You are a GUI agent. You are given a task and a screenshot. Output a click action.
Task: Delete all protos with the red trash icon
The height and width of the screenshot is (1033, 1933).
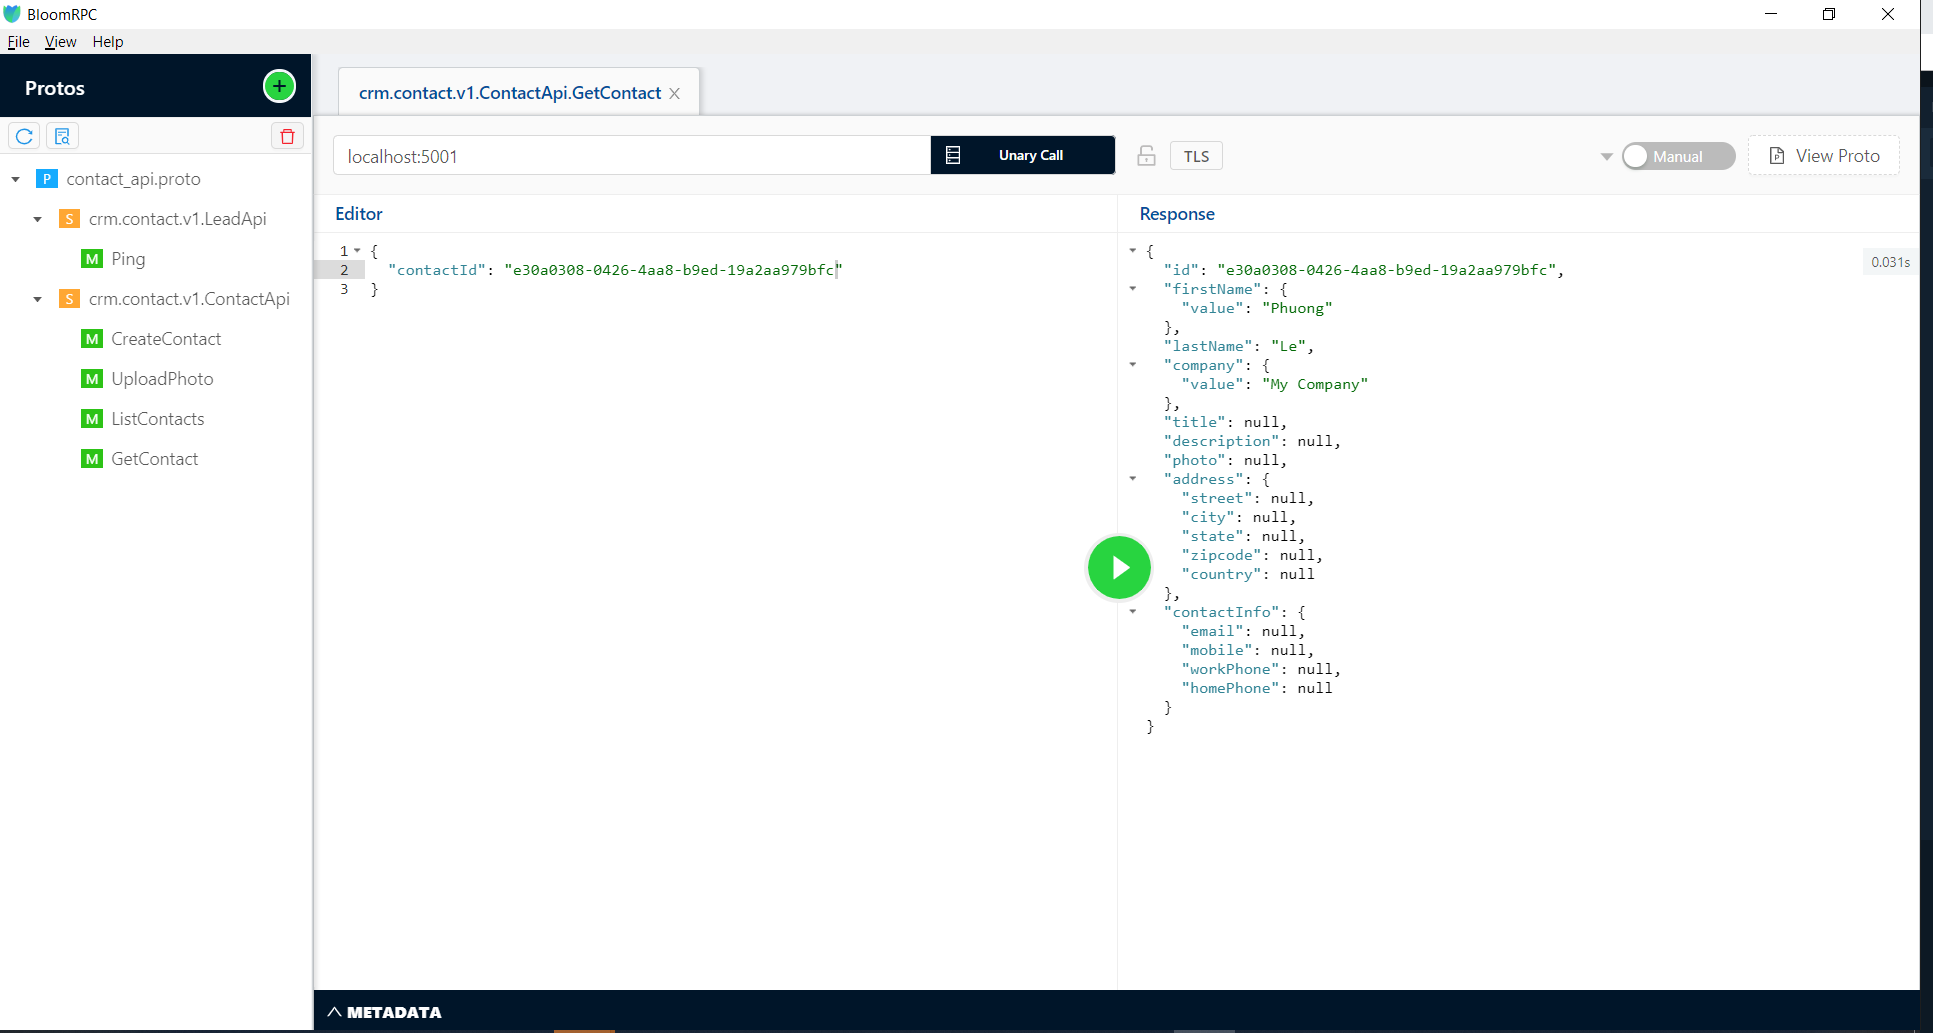pos(287,136)
